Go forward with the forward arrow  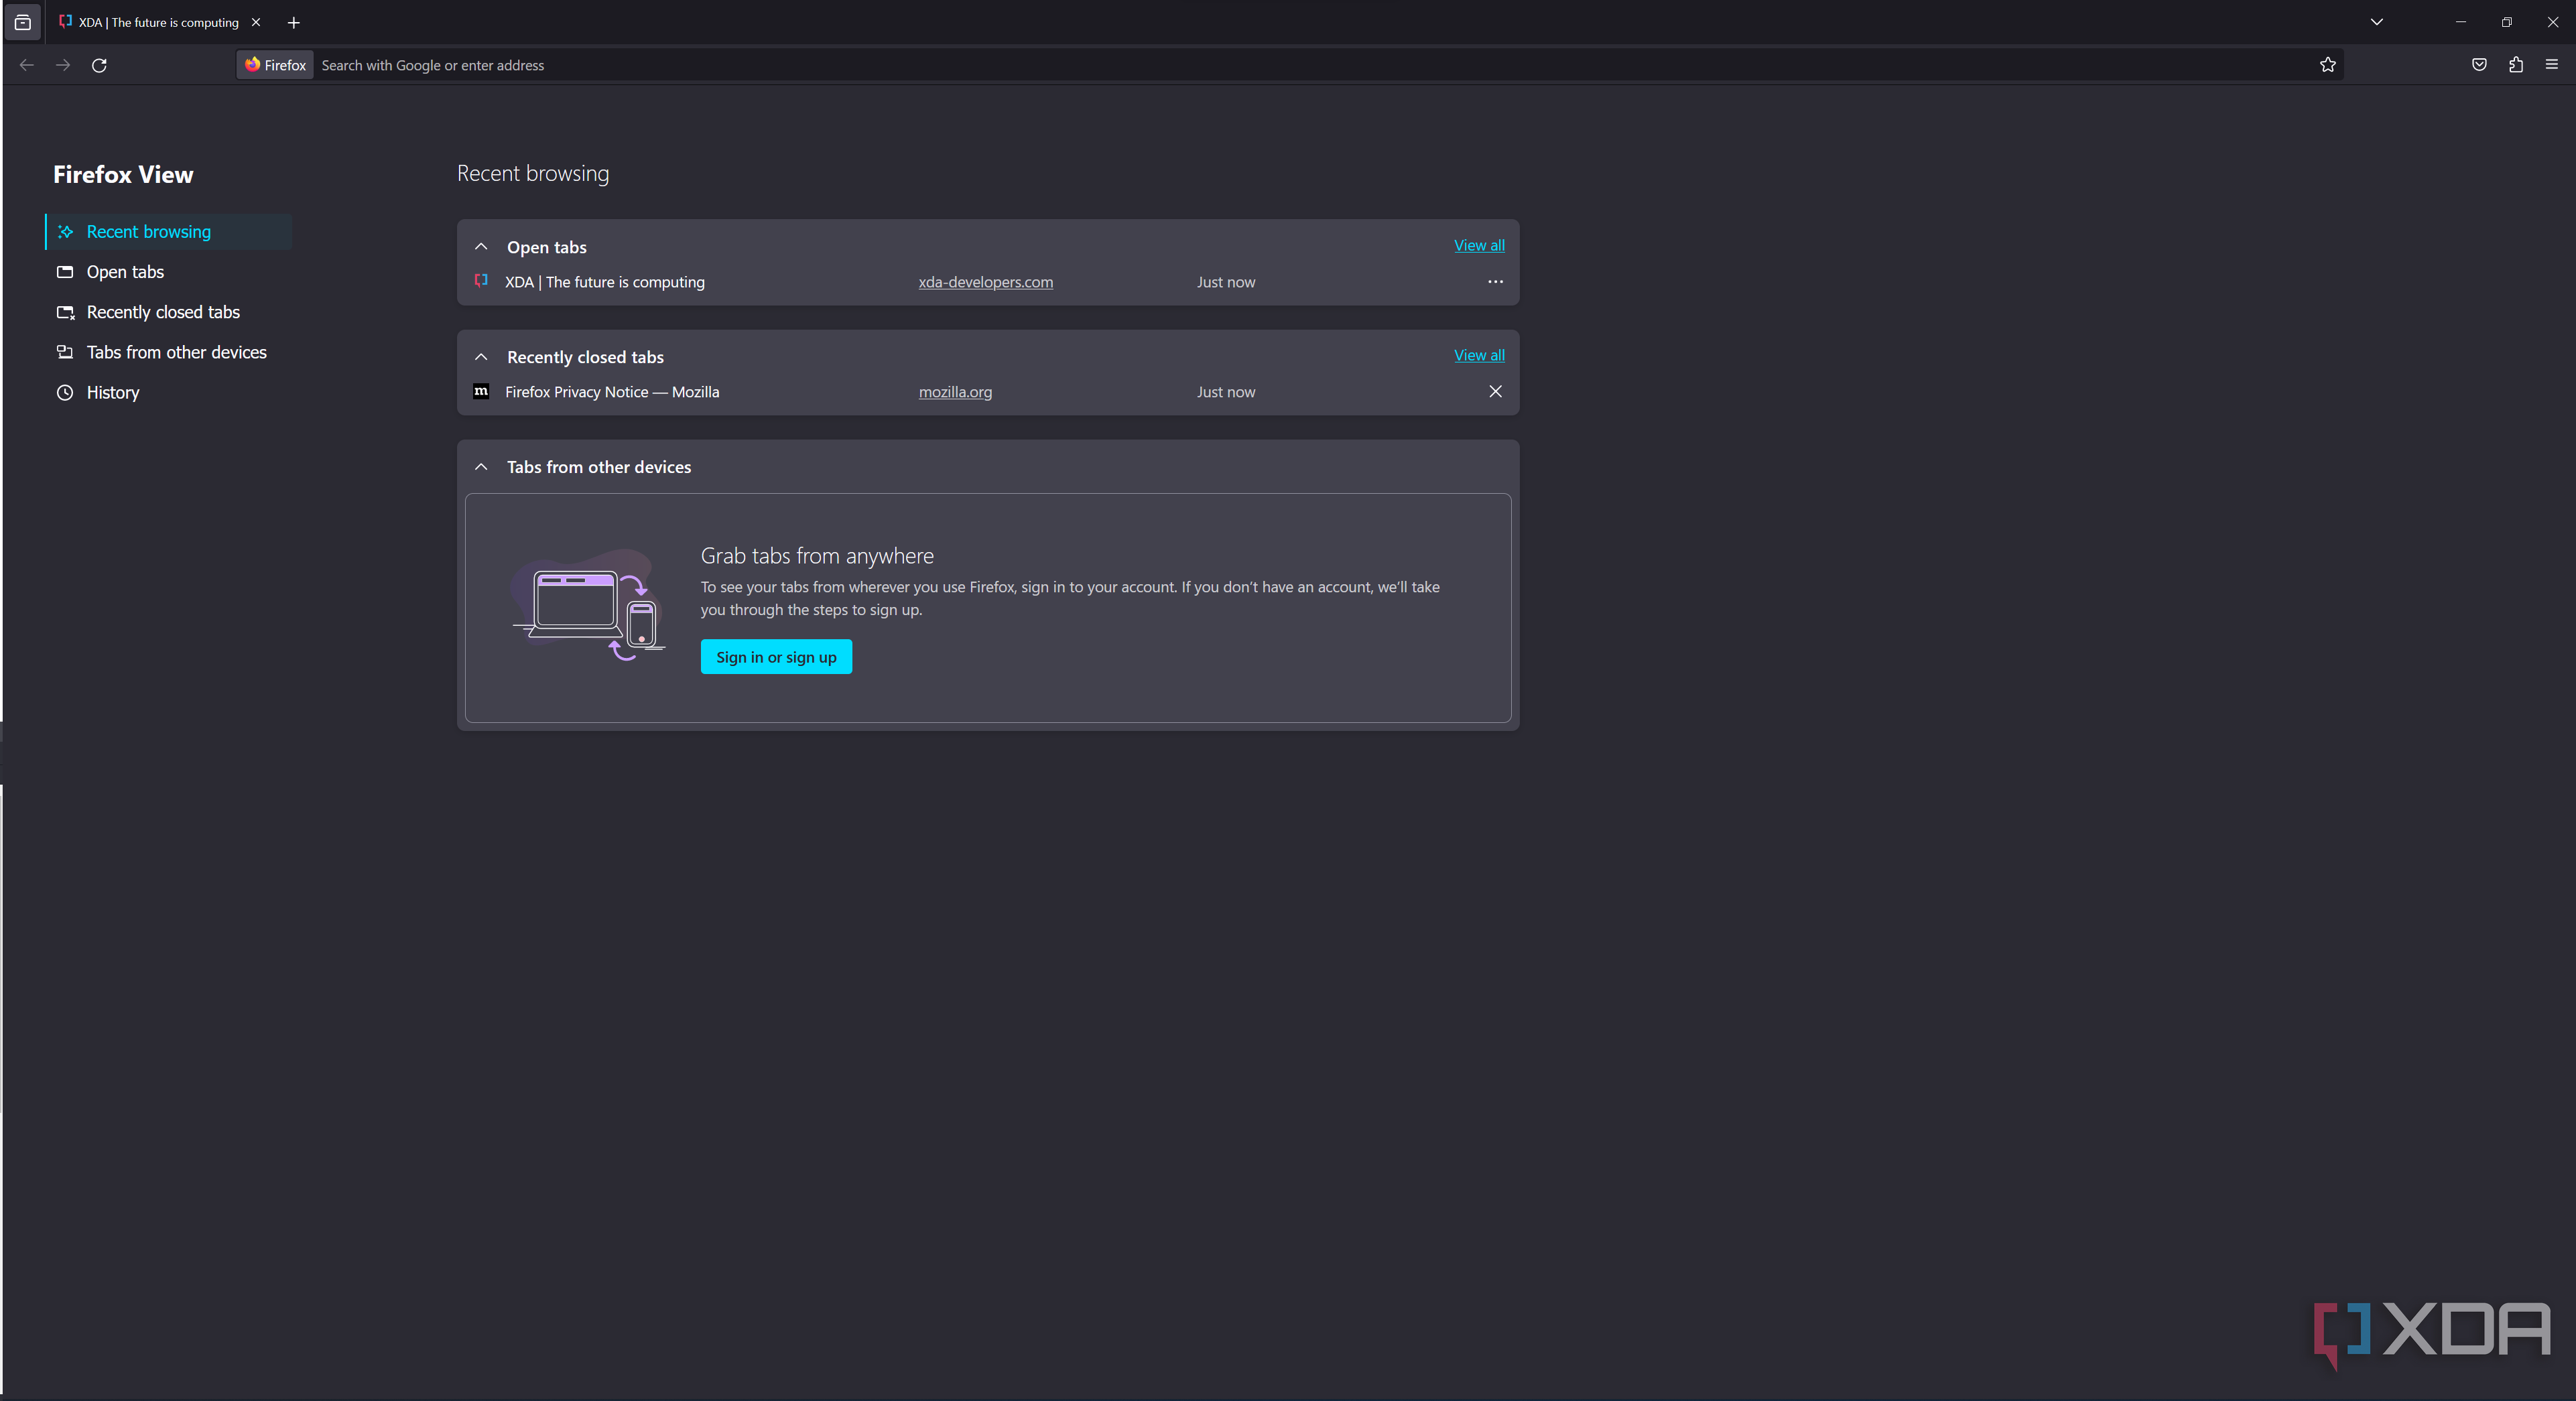pyautogui.click(x=63, y=65)
